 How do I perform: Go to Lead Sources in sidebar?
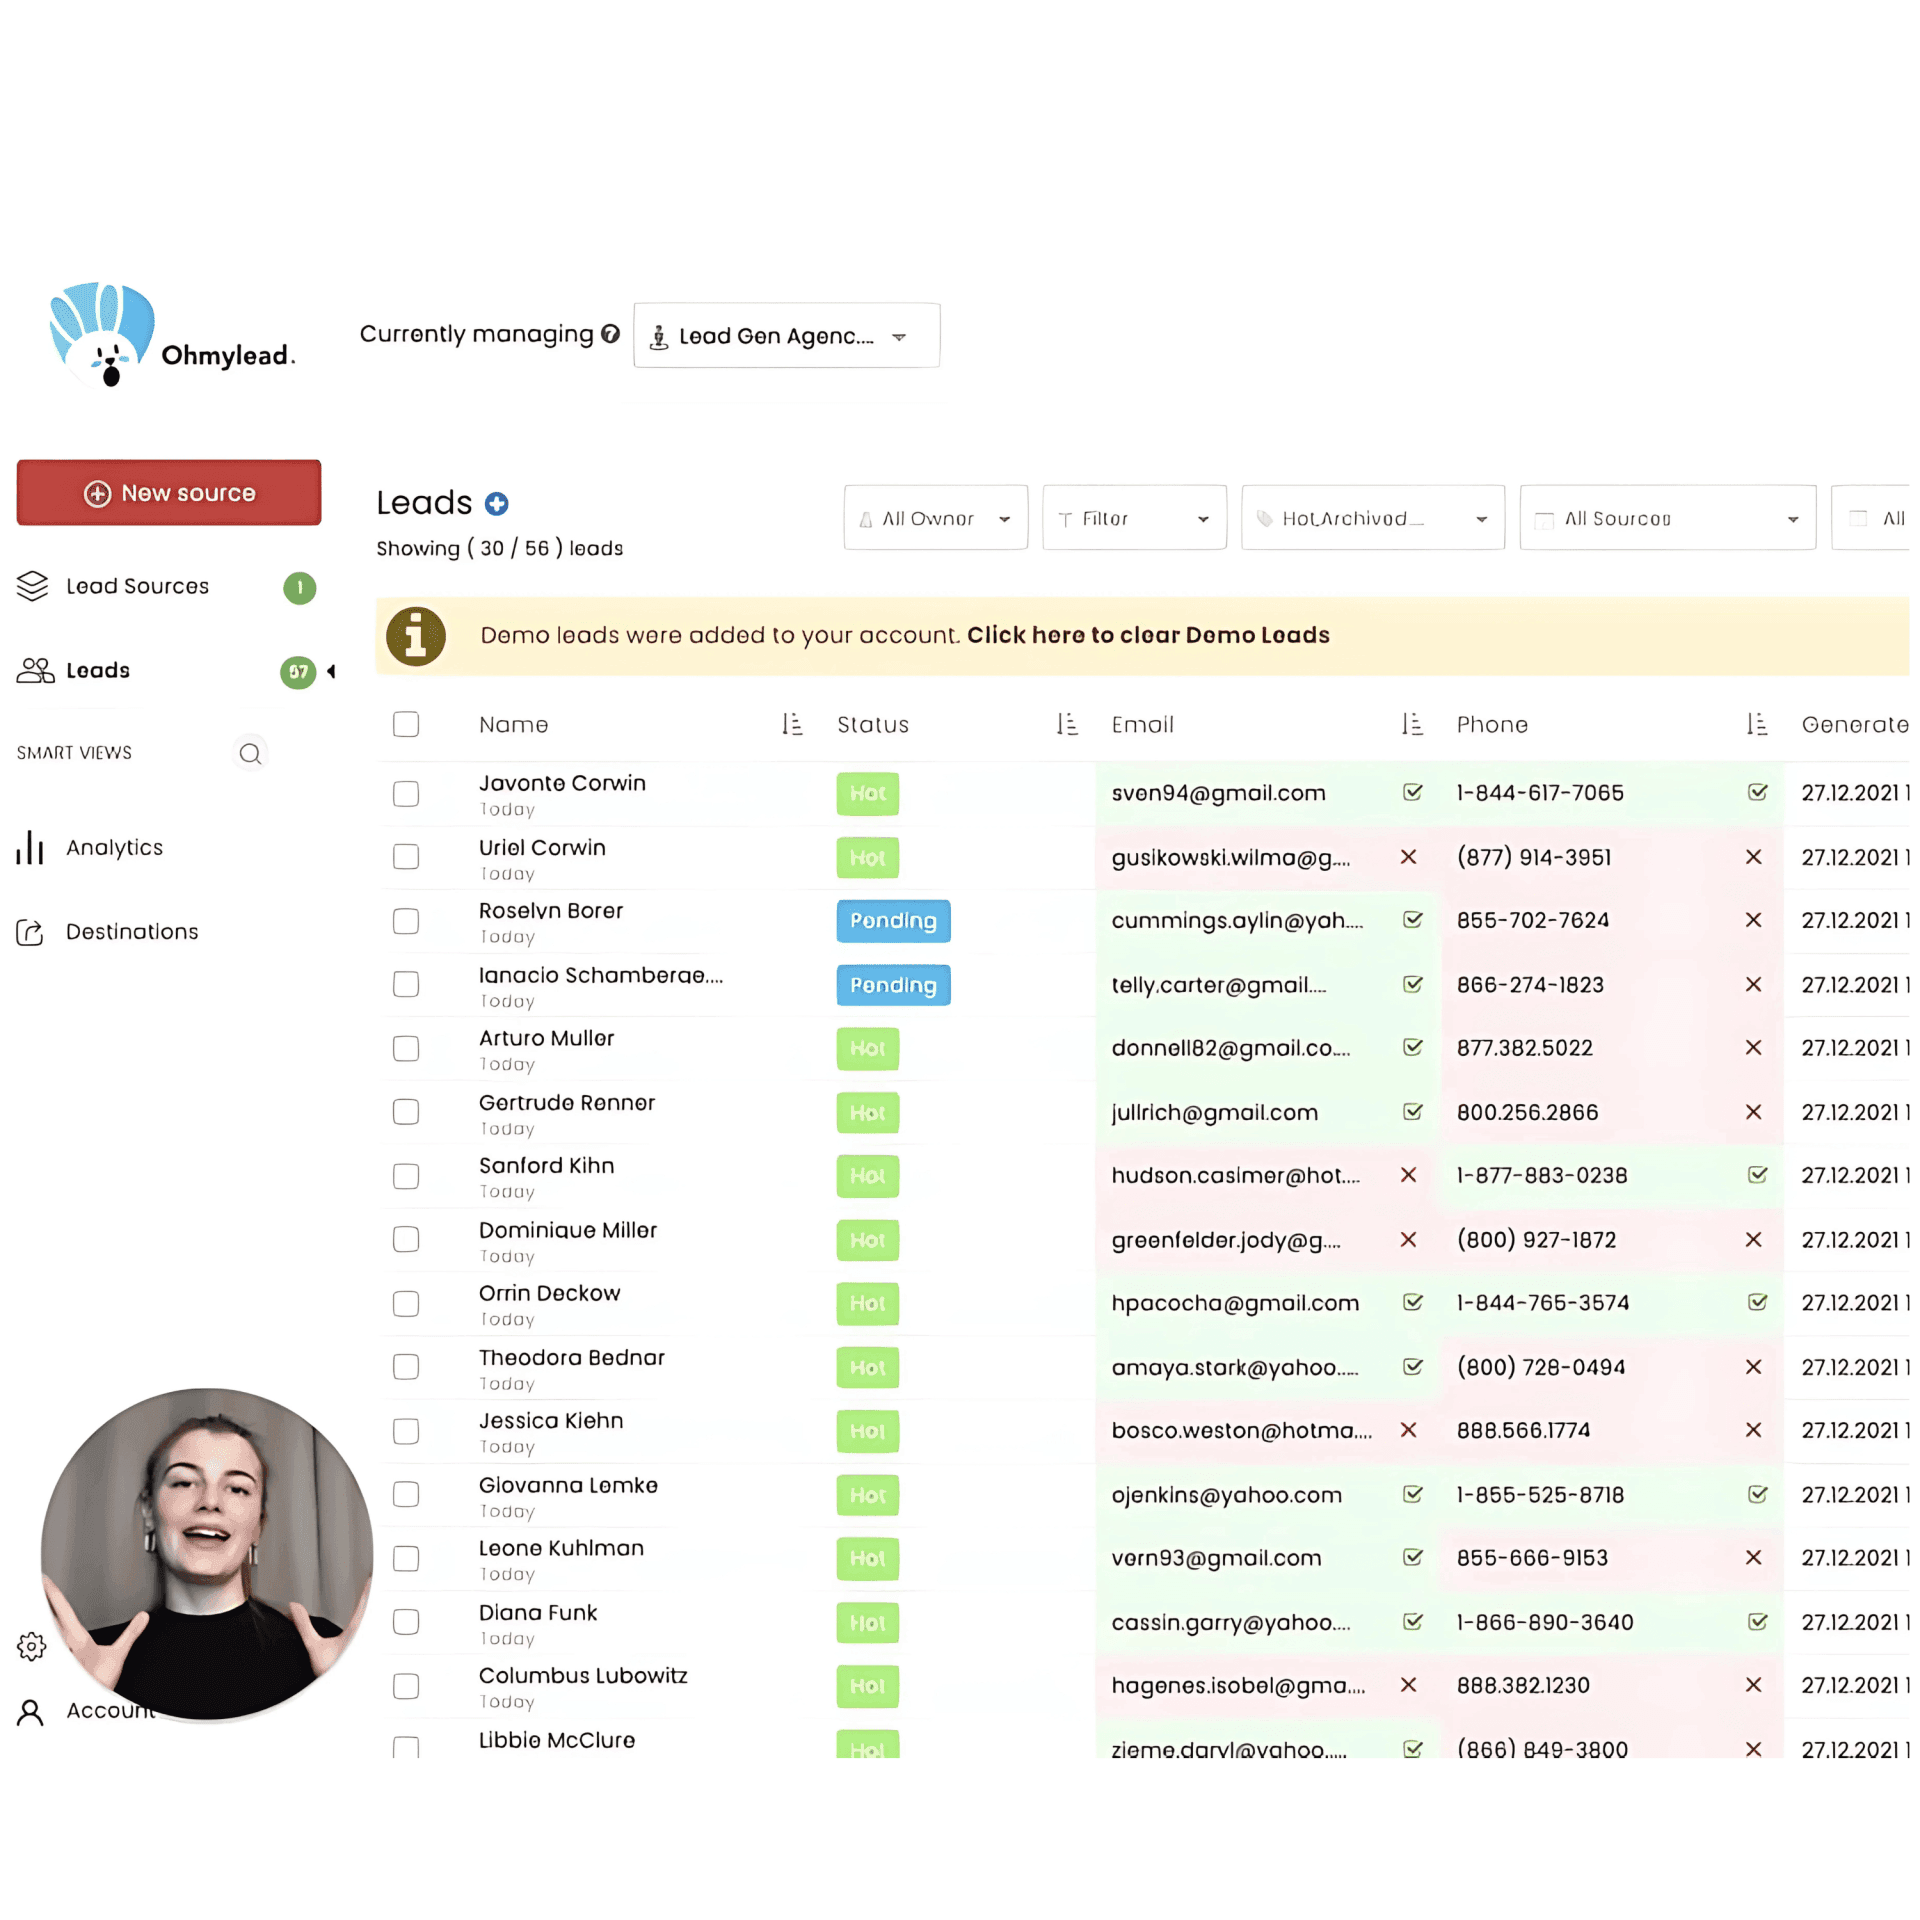(137, 586)
